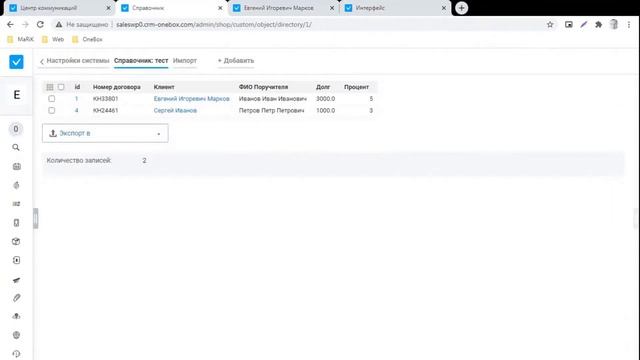Click the Not secure warning icon

point(59,24)
